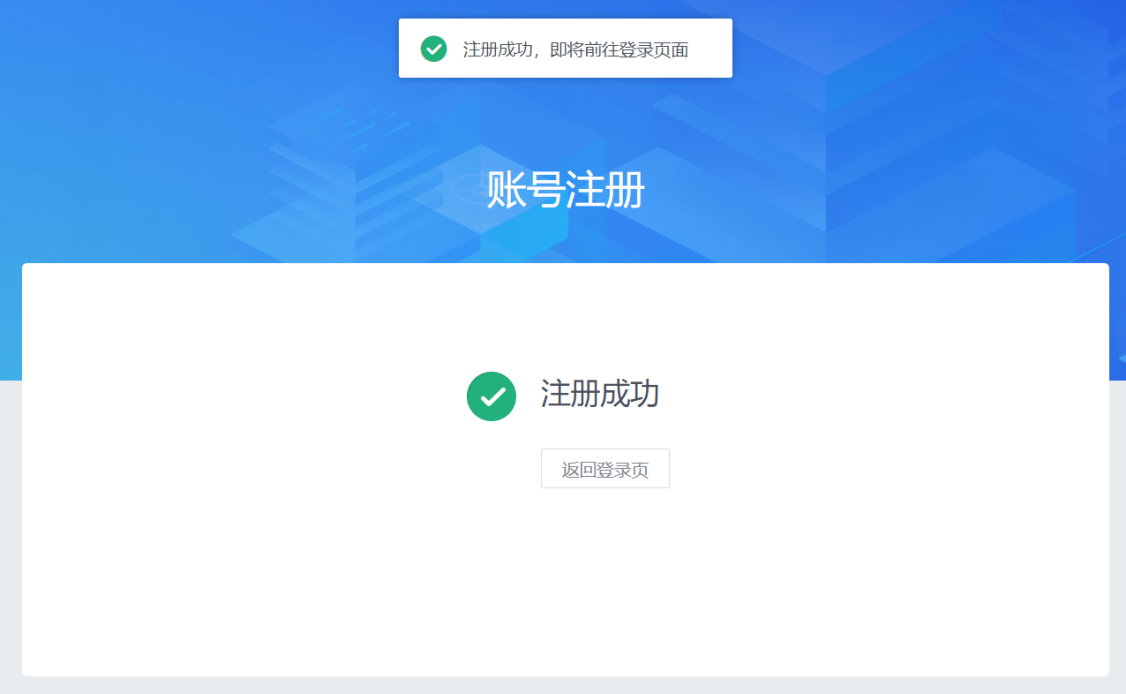Click the faint emblem icon behind the 账号注册 title
The image size is (1126, 694).
(472, 189)
